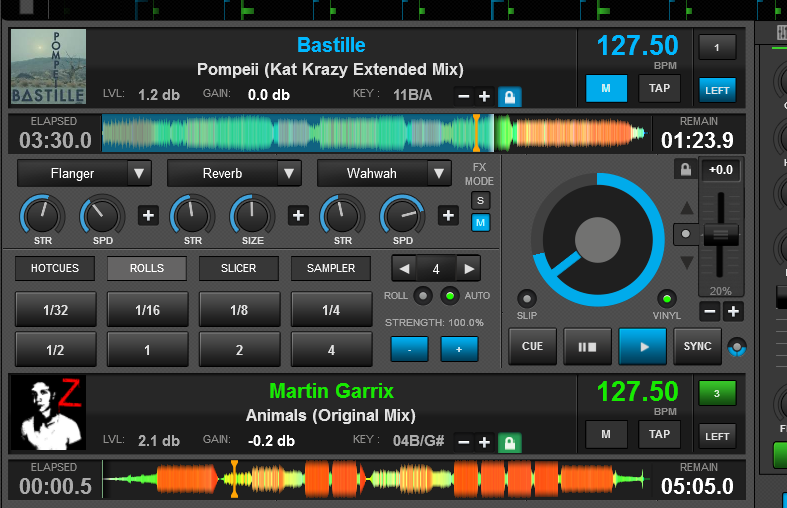Reset pitch with center dot button

click(686, 234)
